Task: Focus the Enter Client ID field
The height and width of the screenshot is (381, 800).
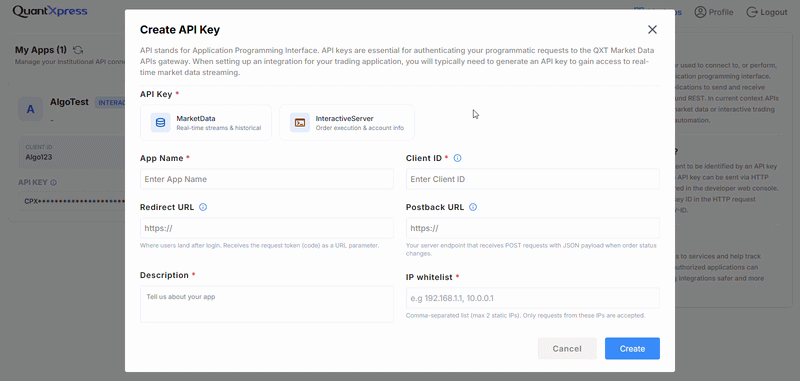Action: (533, 179)
